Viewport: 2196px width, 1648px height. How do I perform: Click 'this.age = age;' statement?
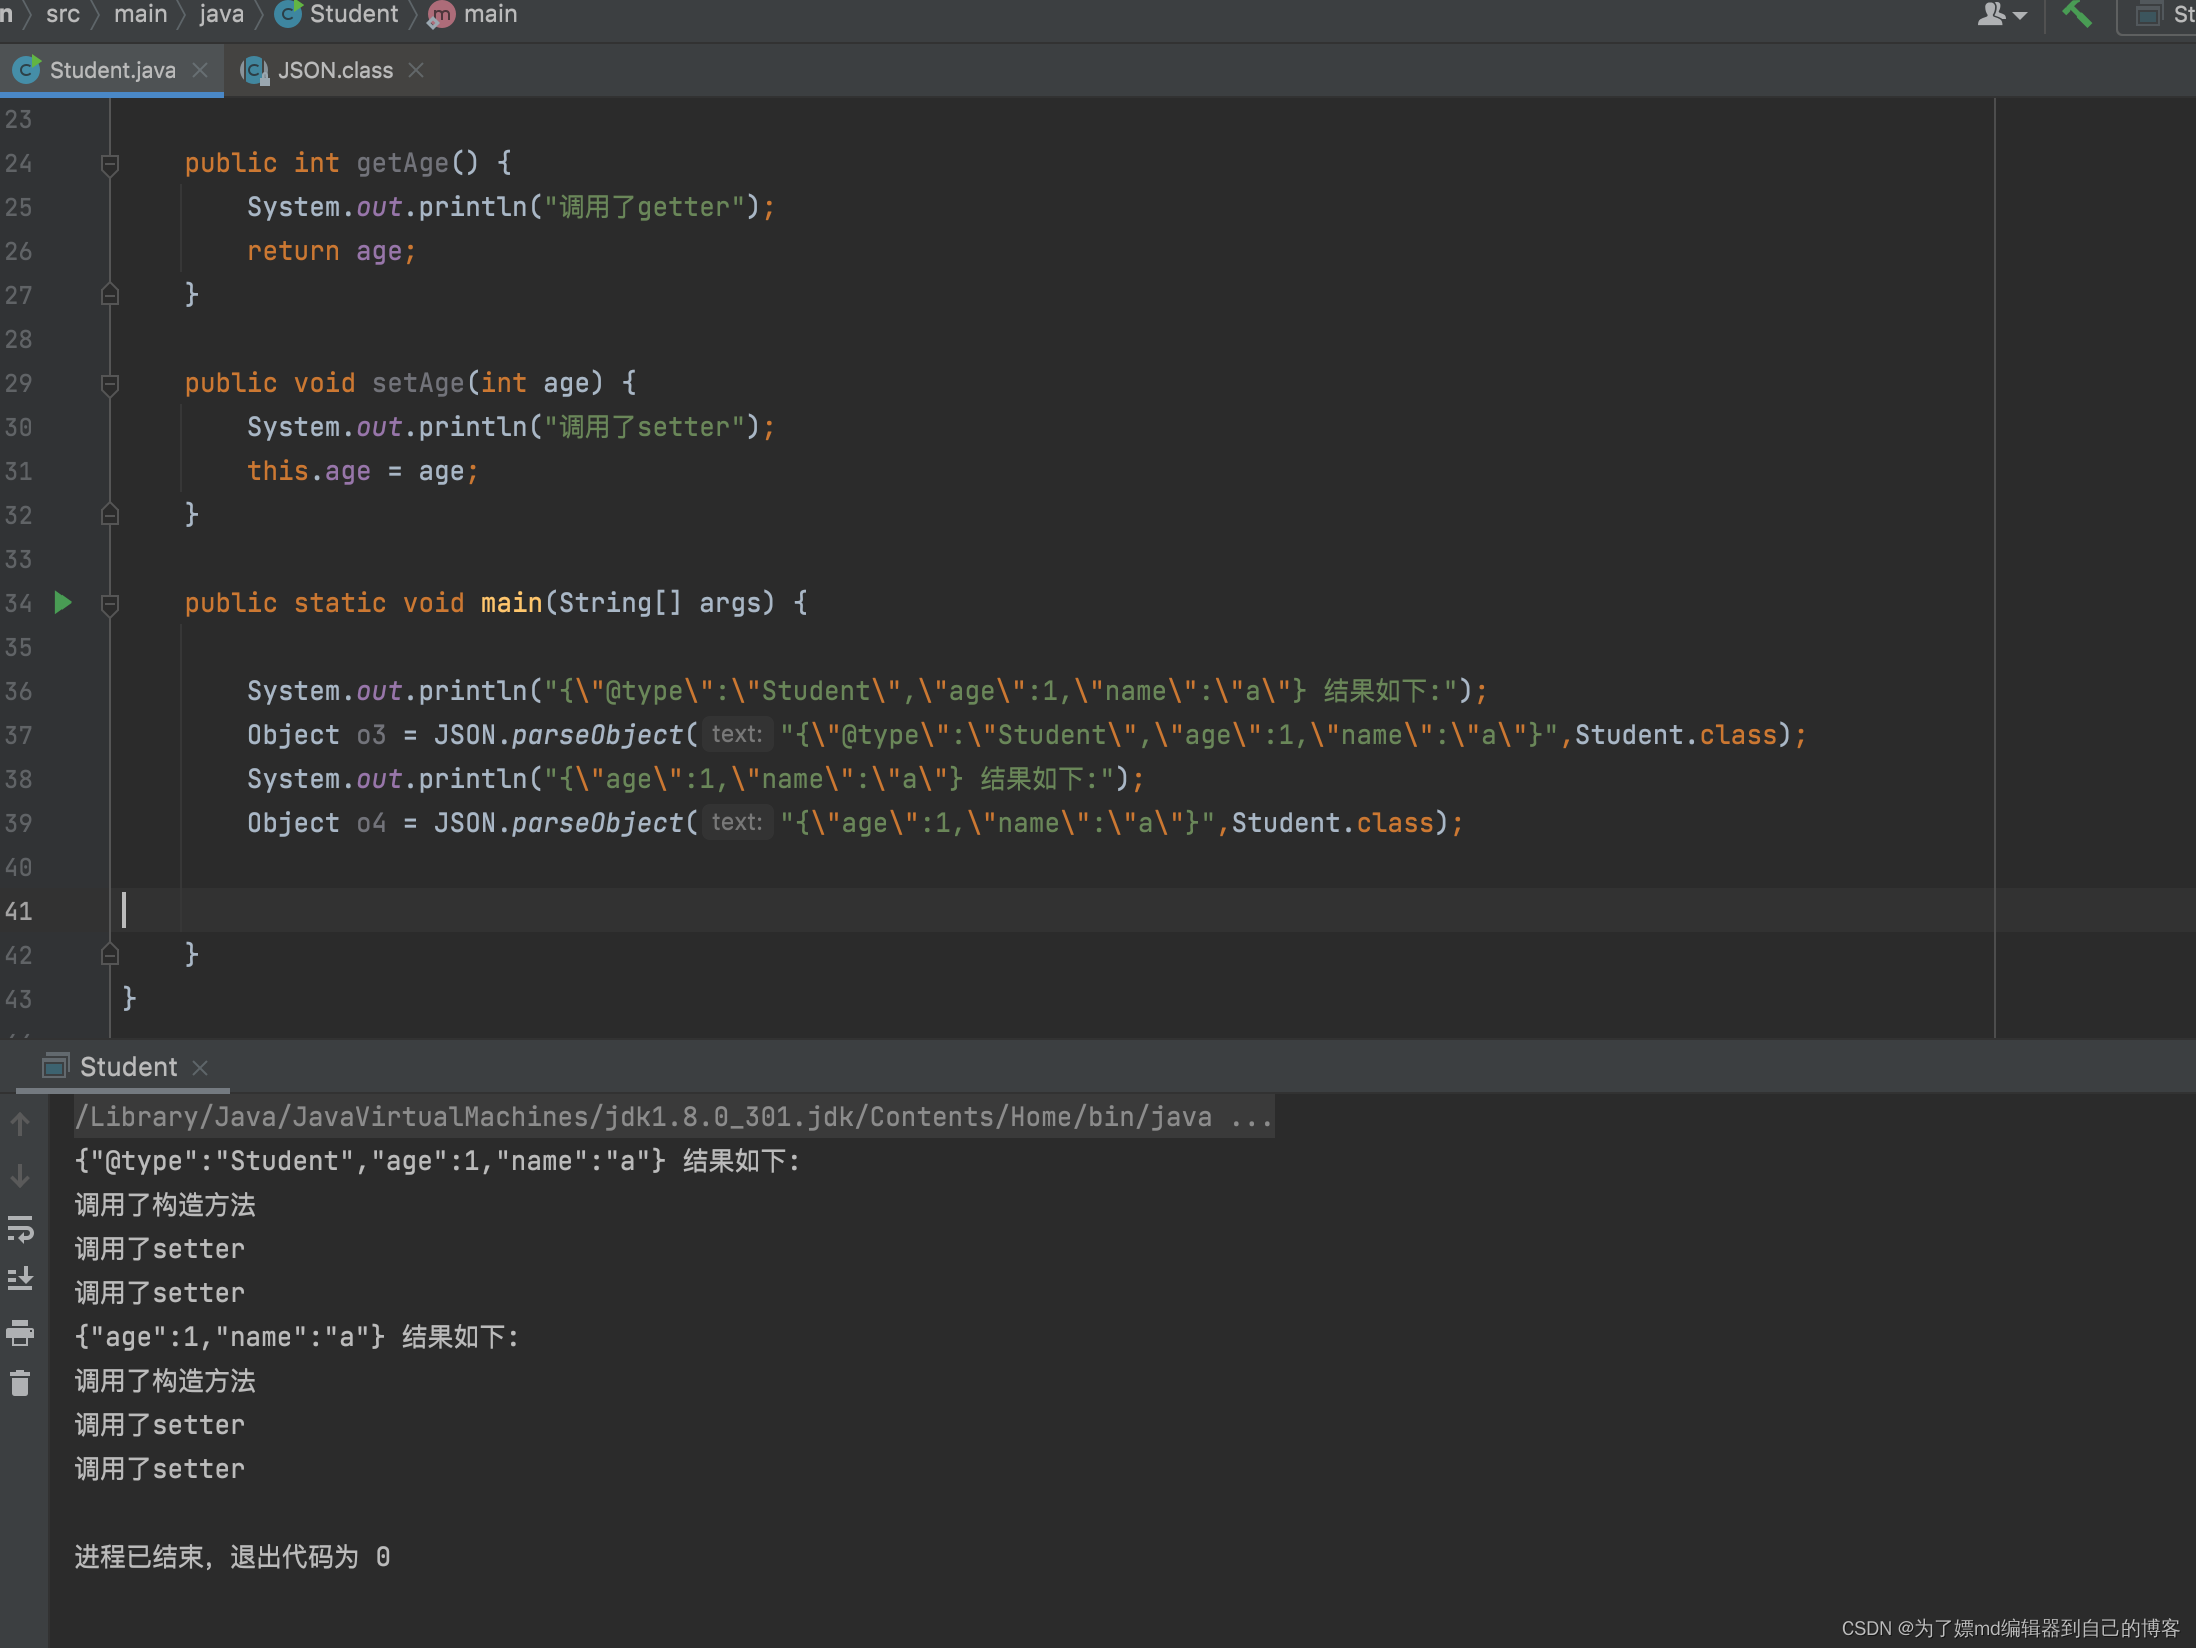(363, 471)
